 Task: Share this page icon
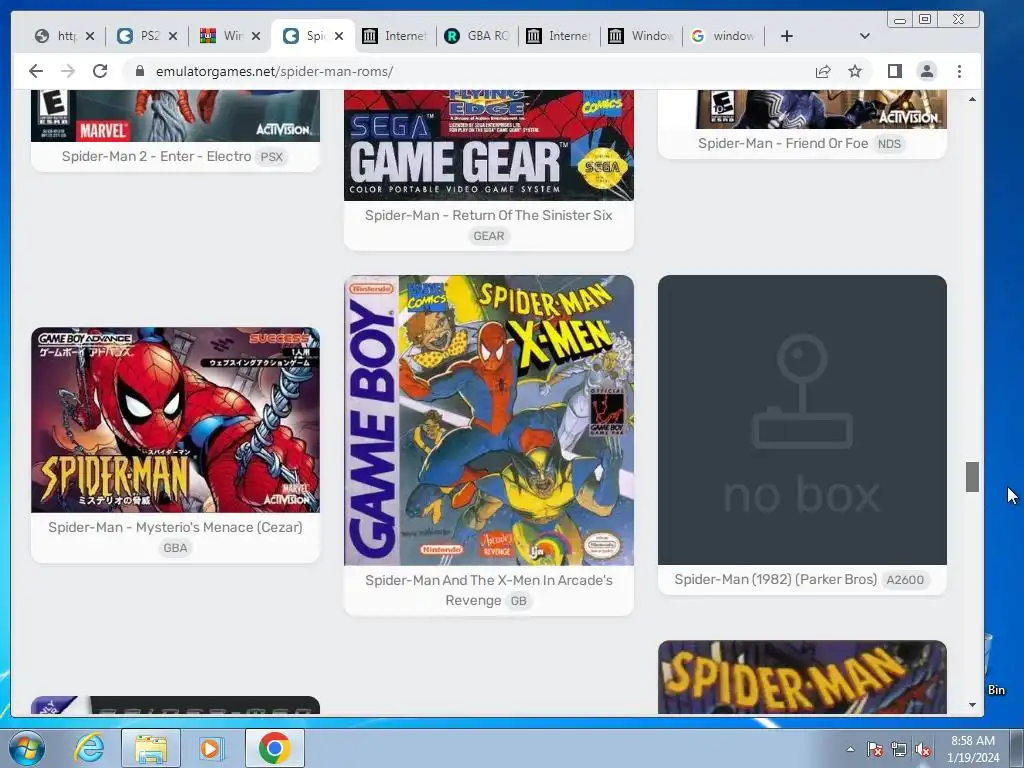pyautogui.click(x=823, y=71)
